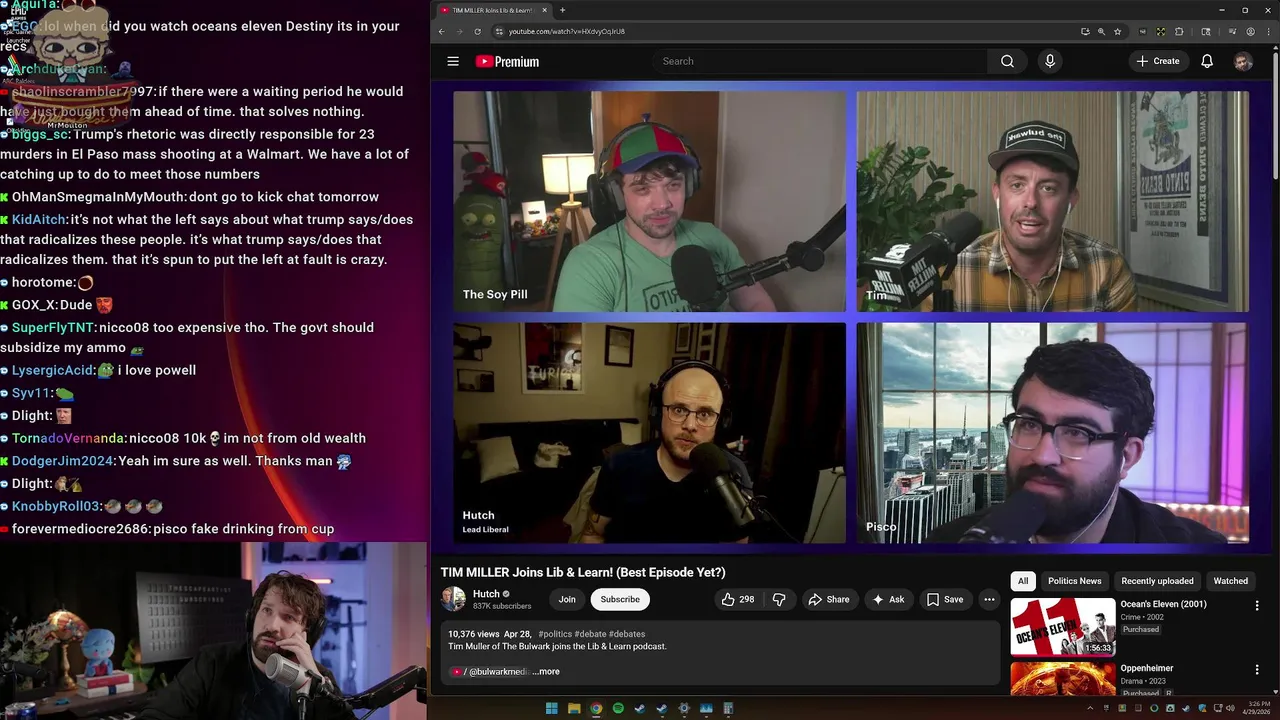Click the Ask button
This screenshot has width=1280, height=720.
point(888,599)
